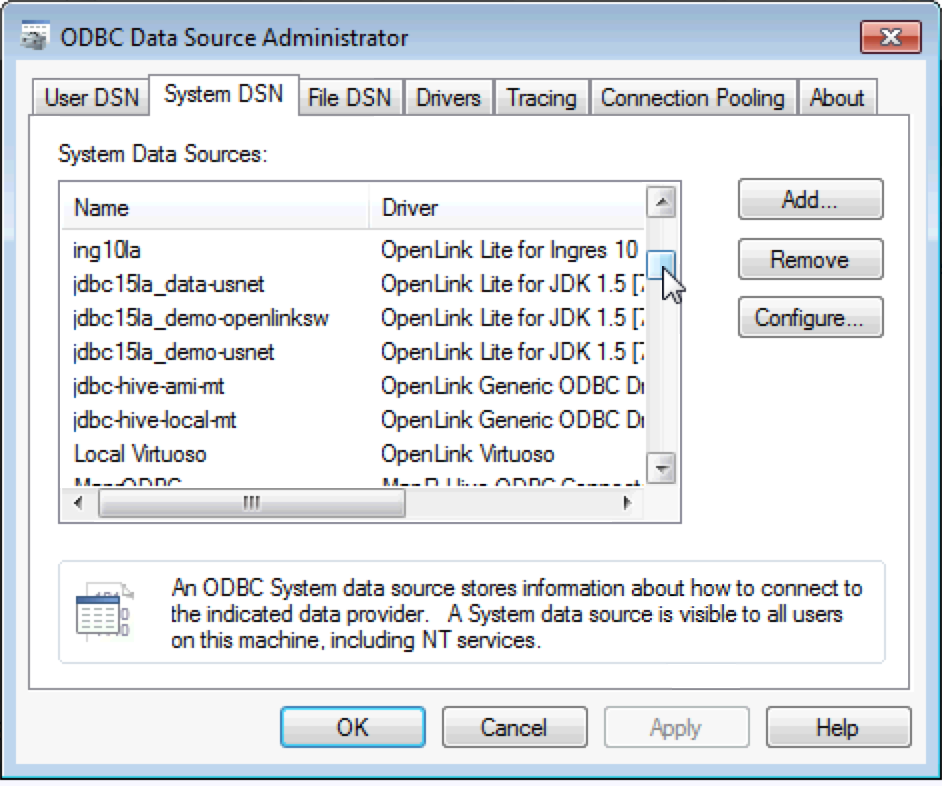Close the dialog window
Viewport: 942px width, 786px height.
click(889, 38)
